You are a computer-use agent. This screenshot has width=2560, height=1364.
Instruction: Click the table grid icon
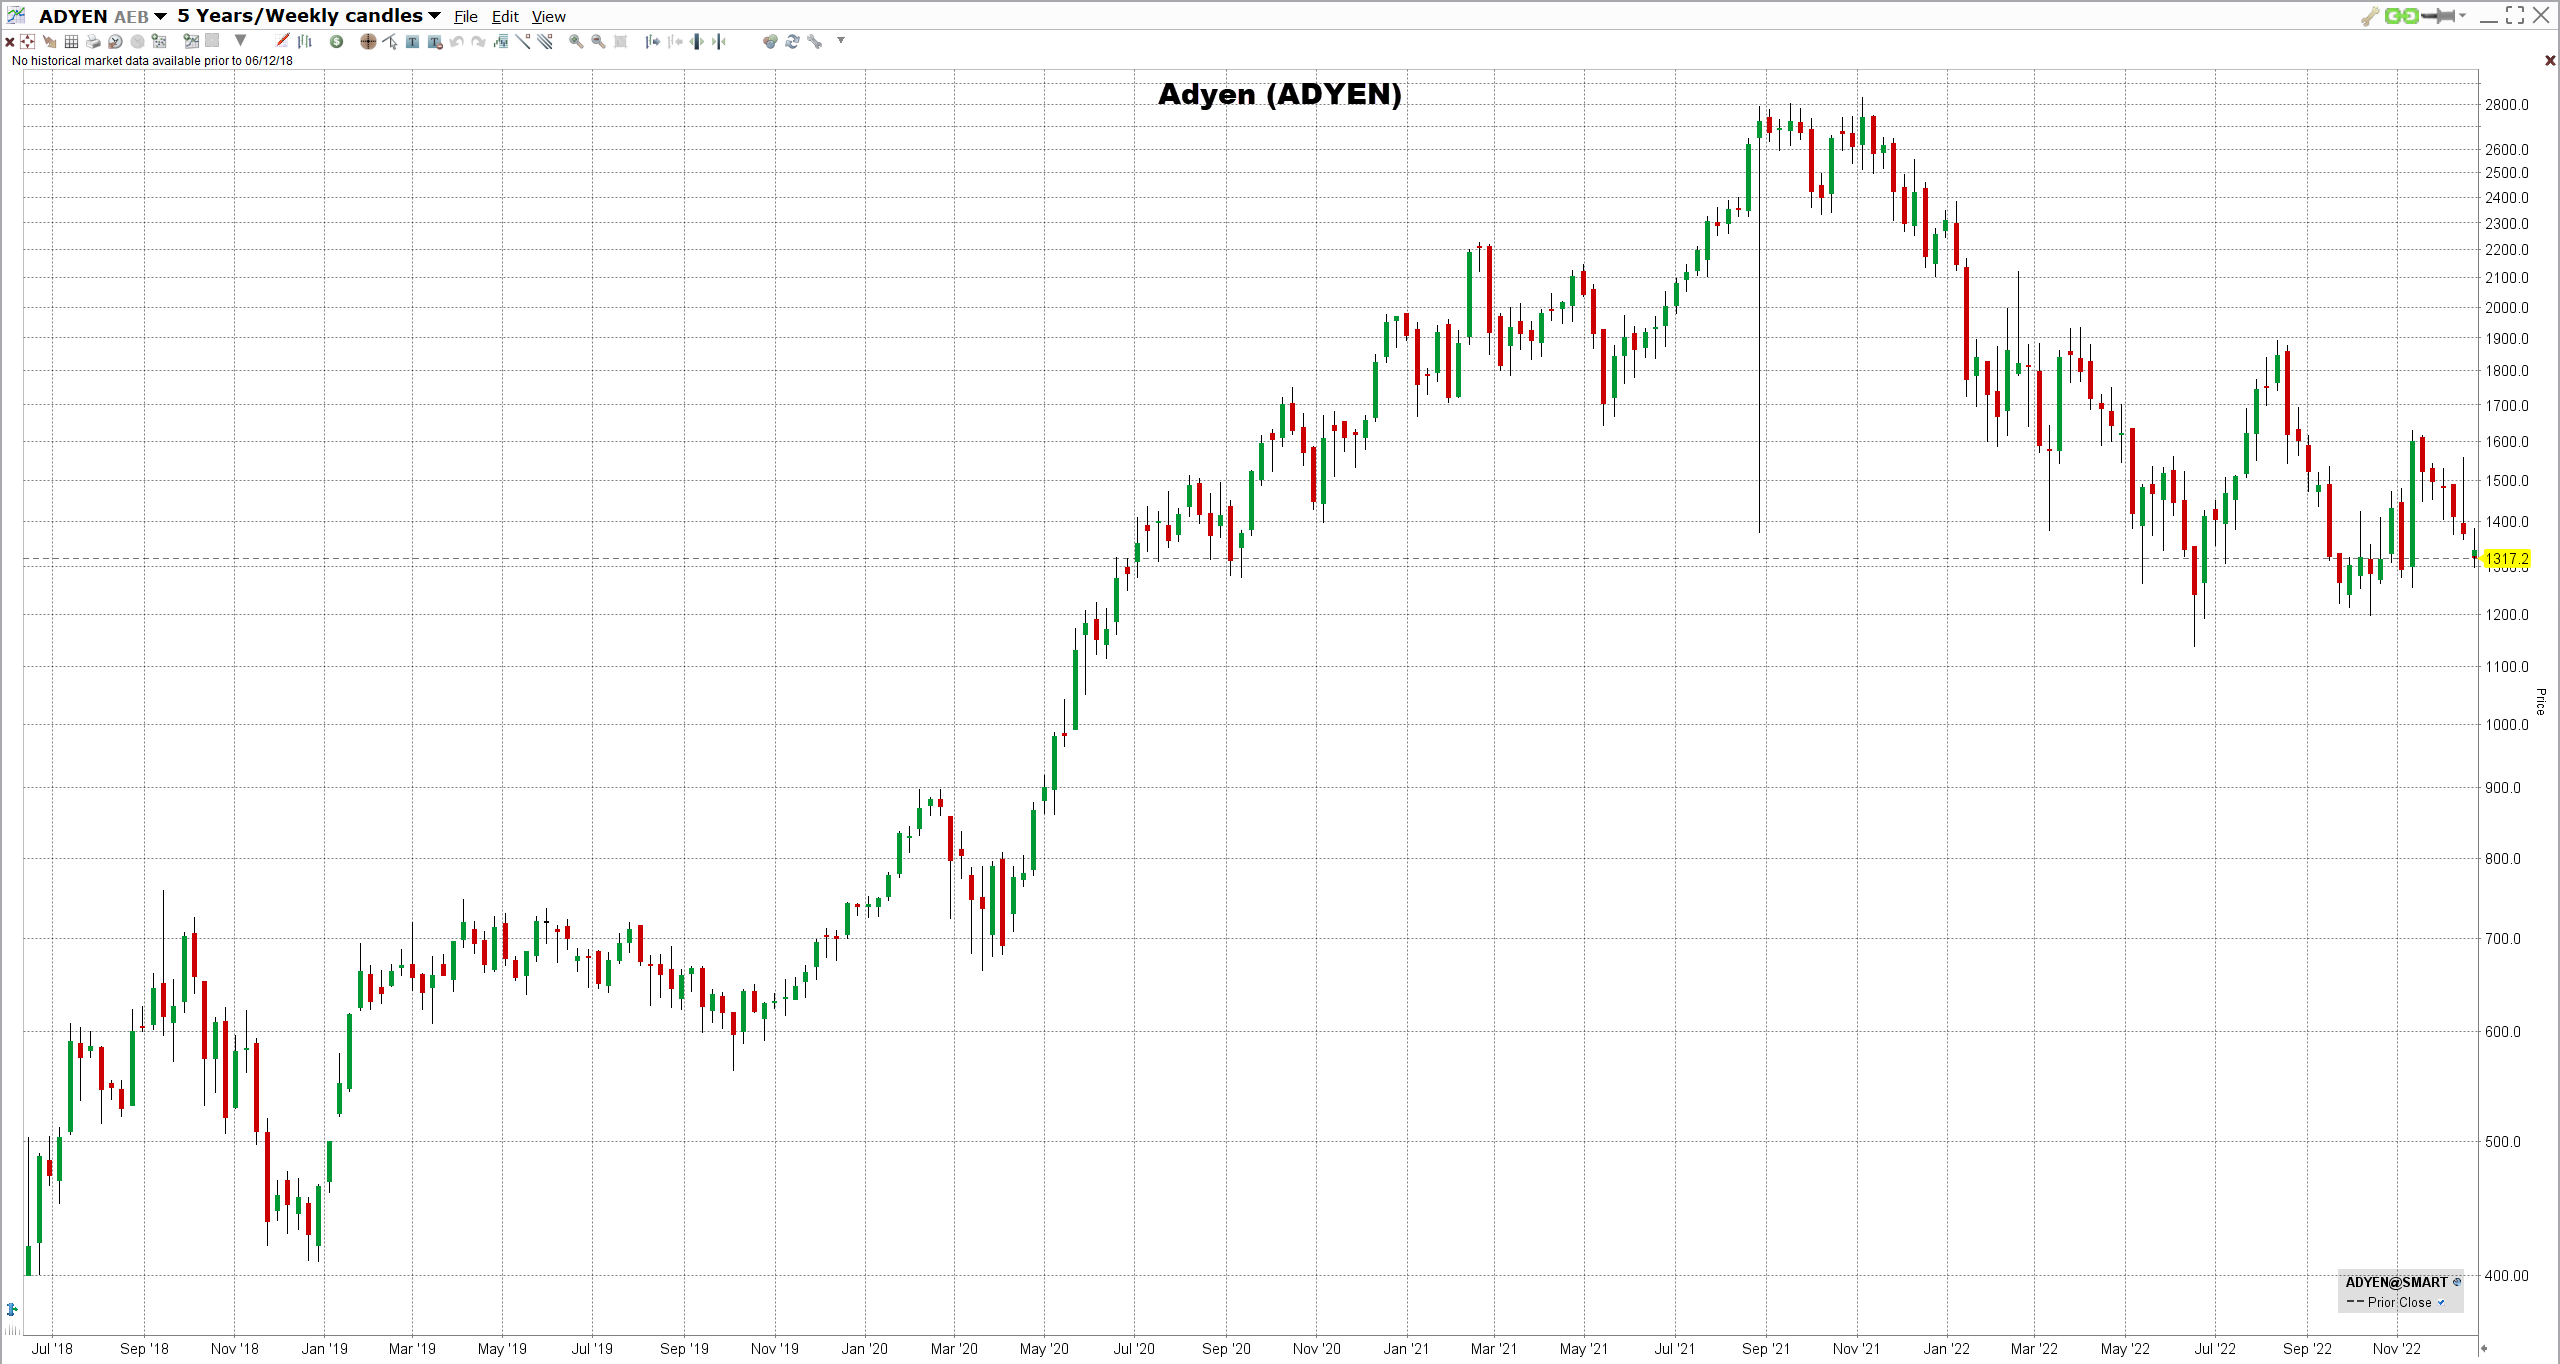[71, 41]
